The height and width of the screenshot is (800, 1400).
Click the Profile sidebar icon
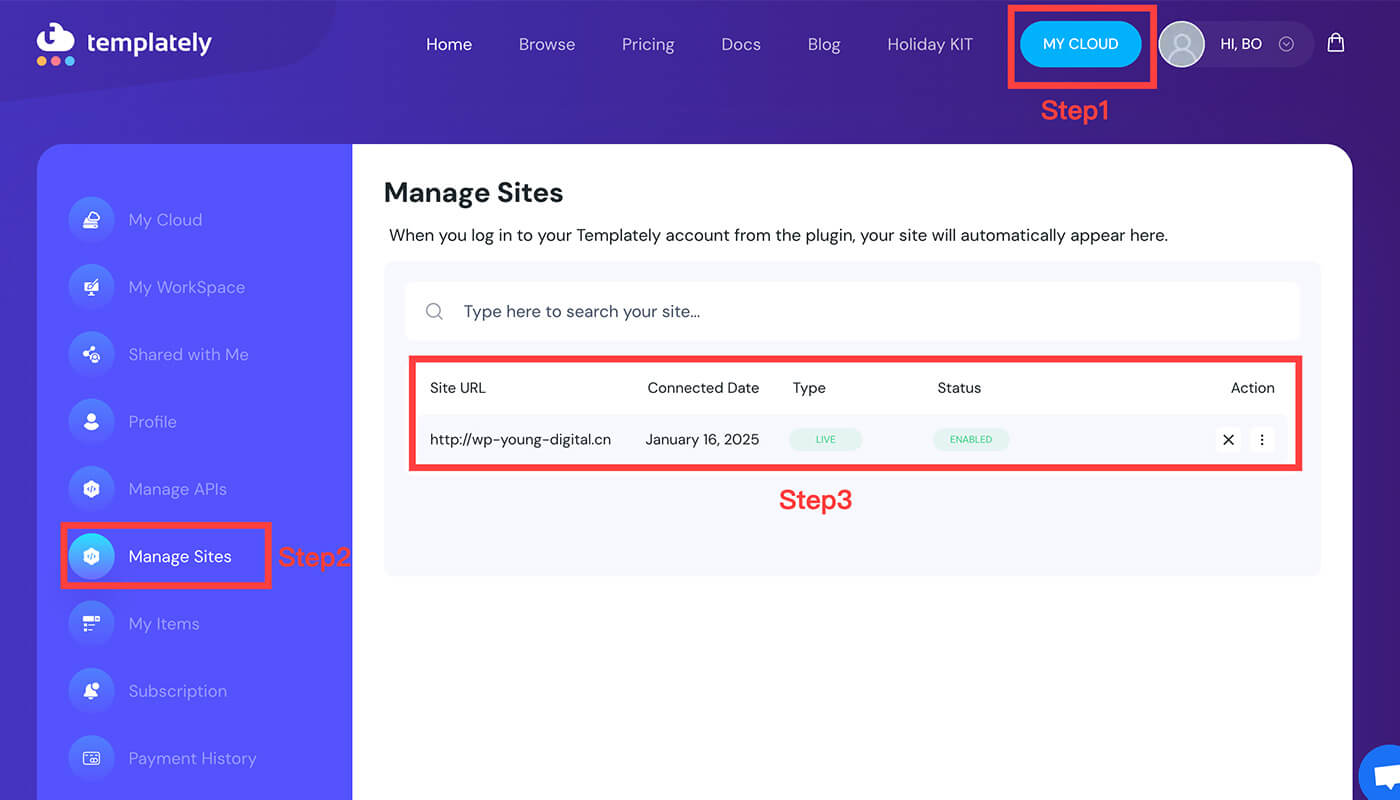tap(91, 422)
